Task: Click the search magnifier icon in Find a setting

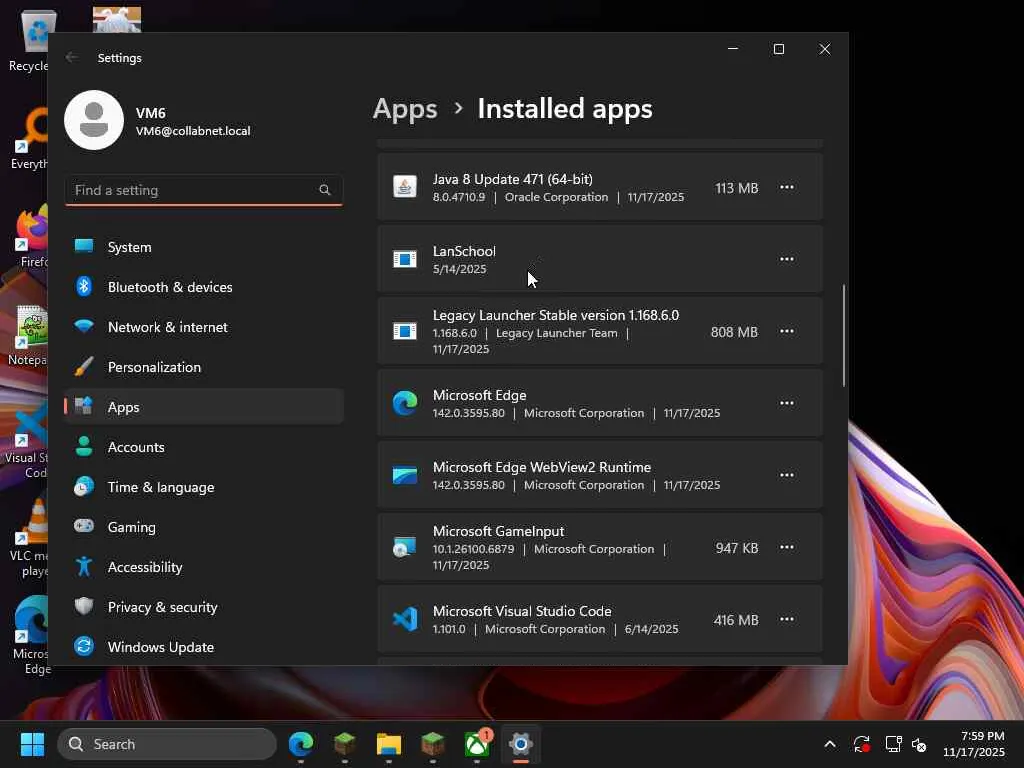Action: coord(325,190)
